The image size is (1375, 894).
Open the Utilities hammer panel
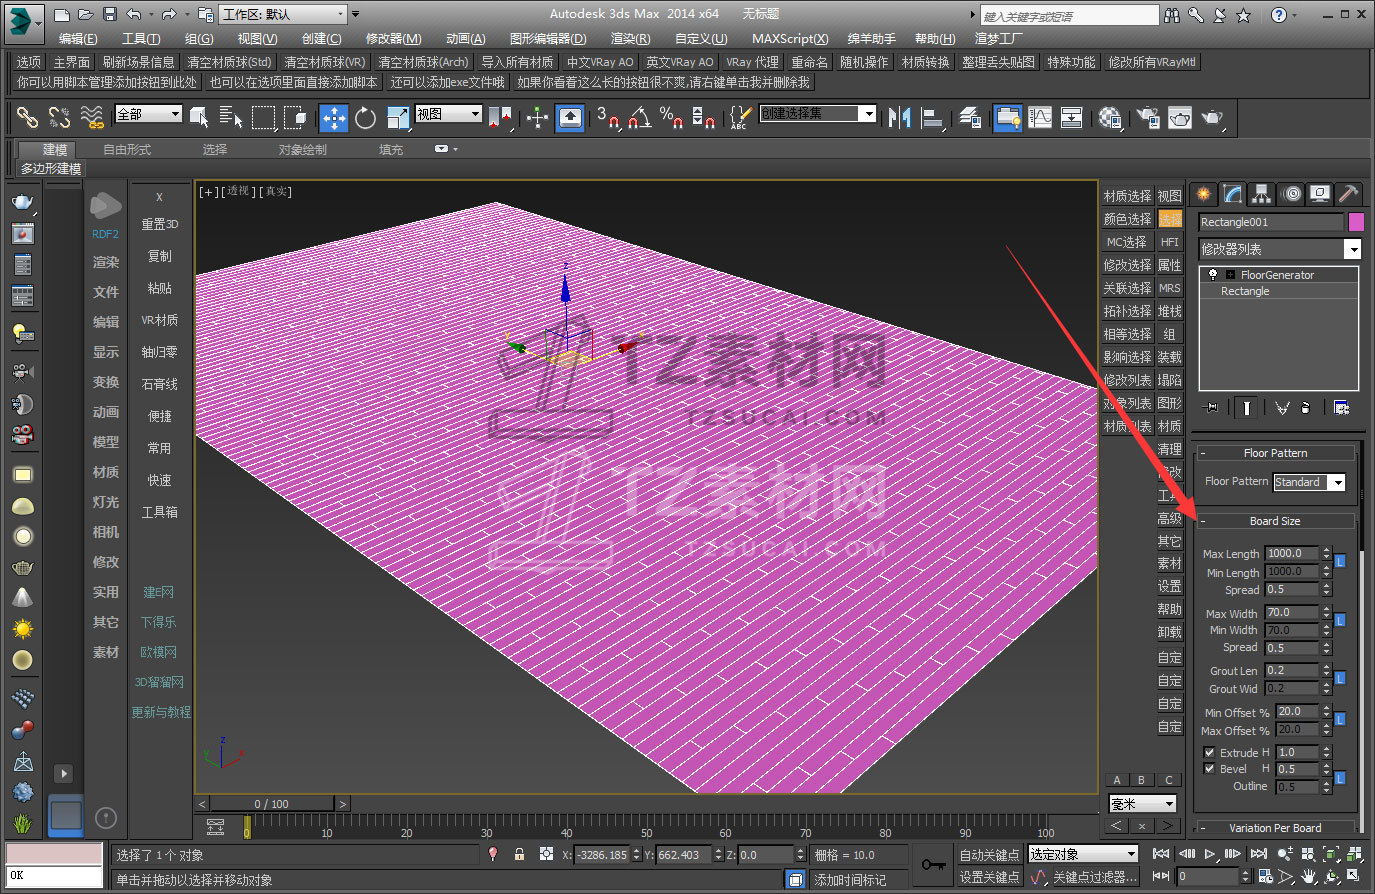click(1348, 194)
